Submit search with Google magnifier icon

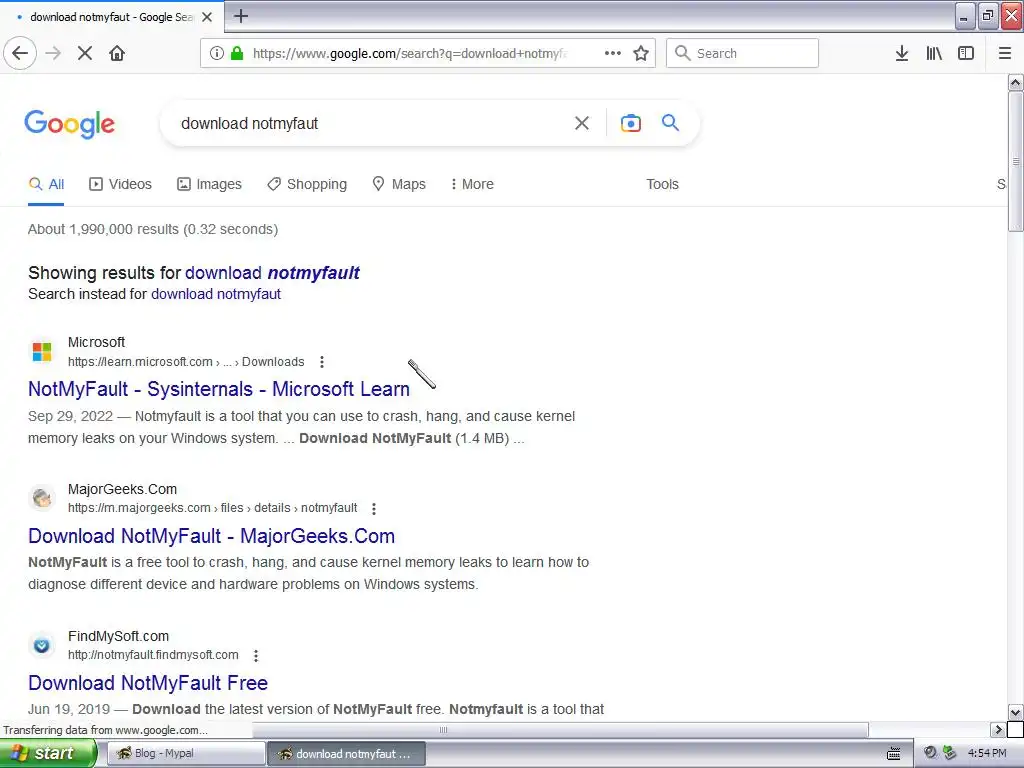tap(670, 122)
